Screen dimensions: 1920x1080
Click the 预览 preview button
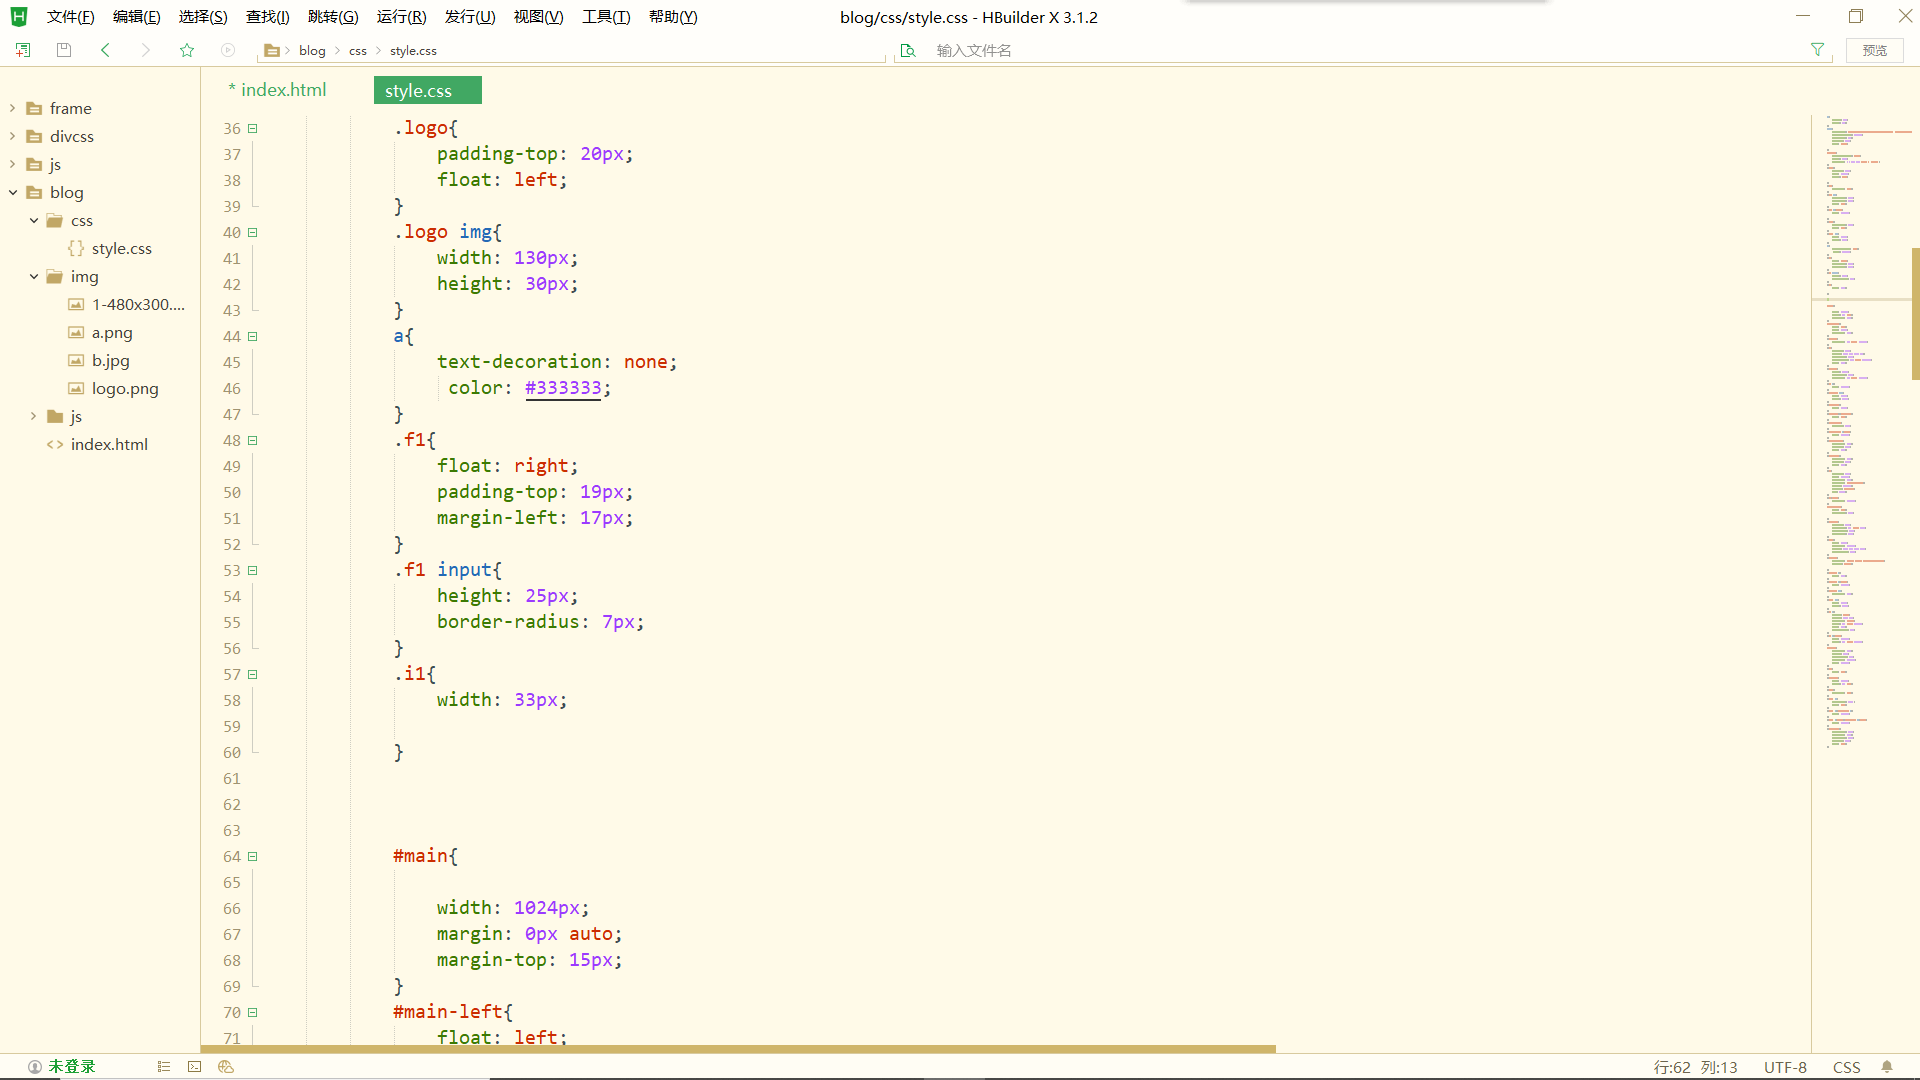click(x=1875, y=50)
